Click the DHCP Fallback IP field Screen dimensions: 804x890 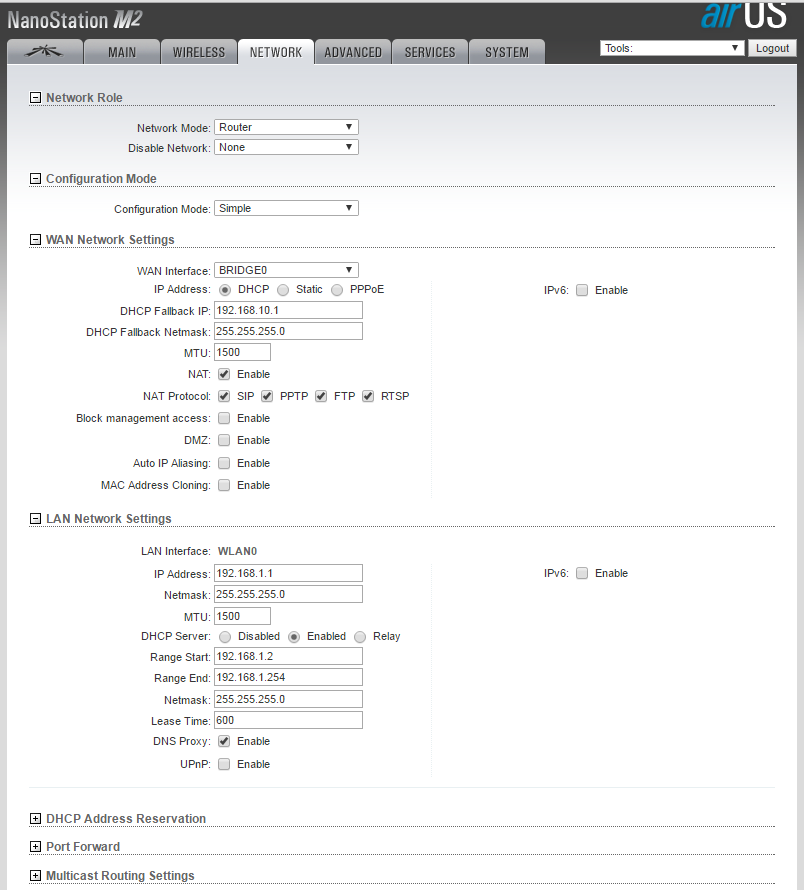click(x=288, y=310)
